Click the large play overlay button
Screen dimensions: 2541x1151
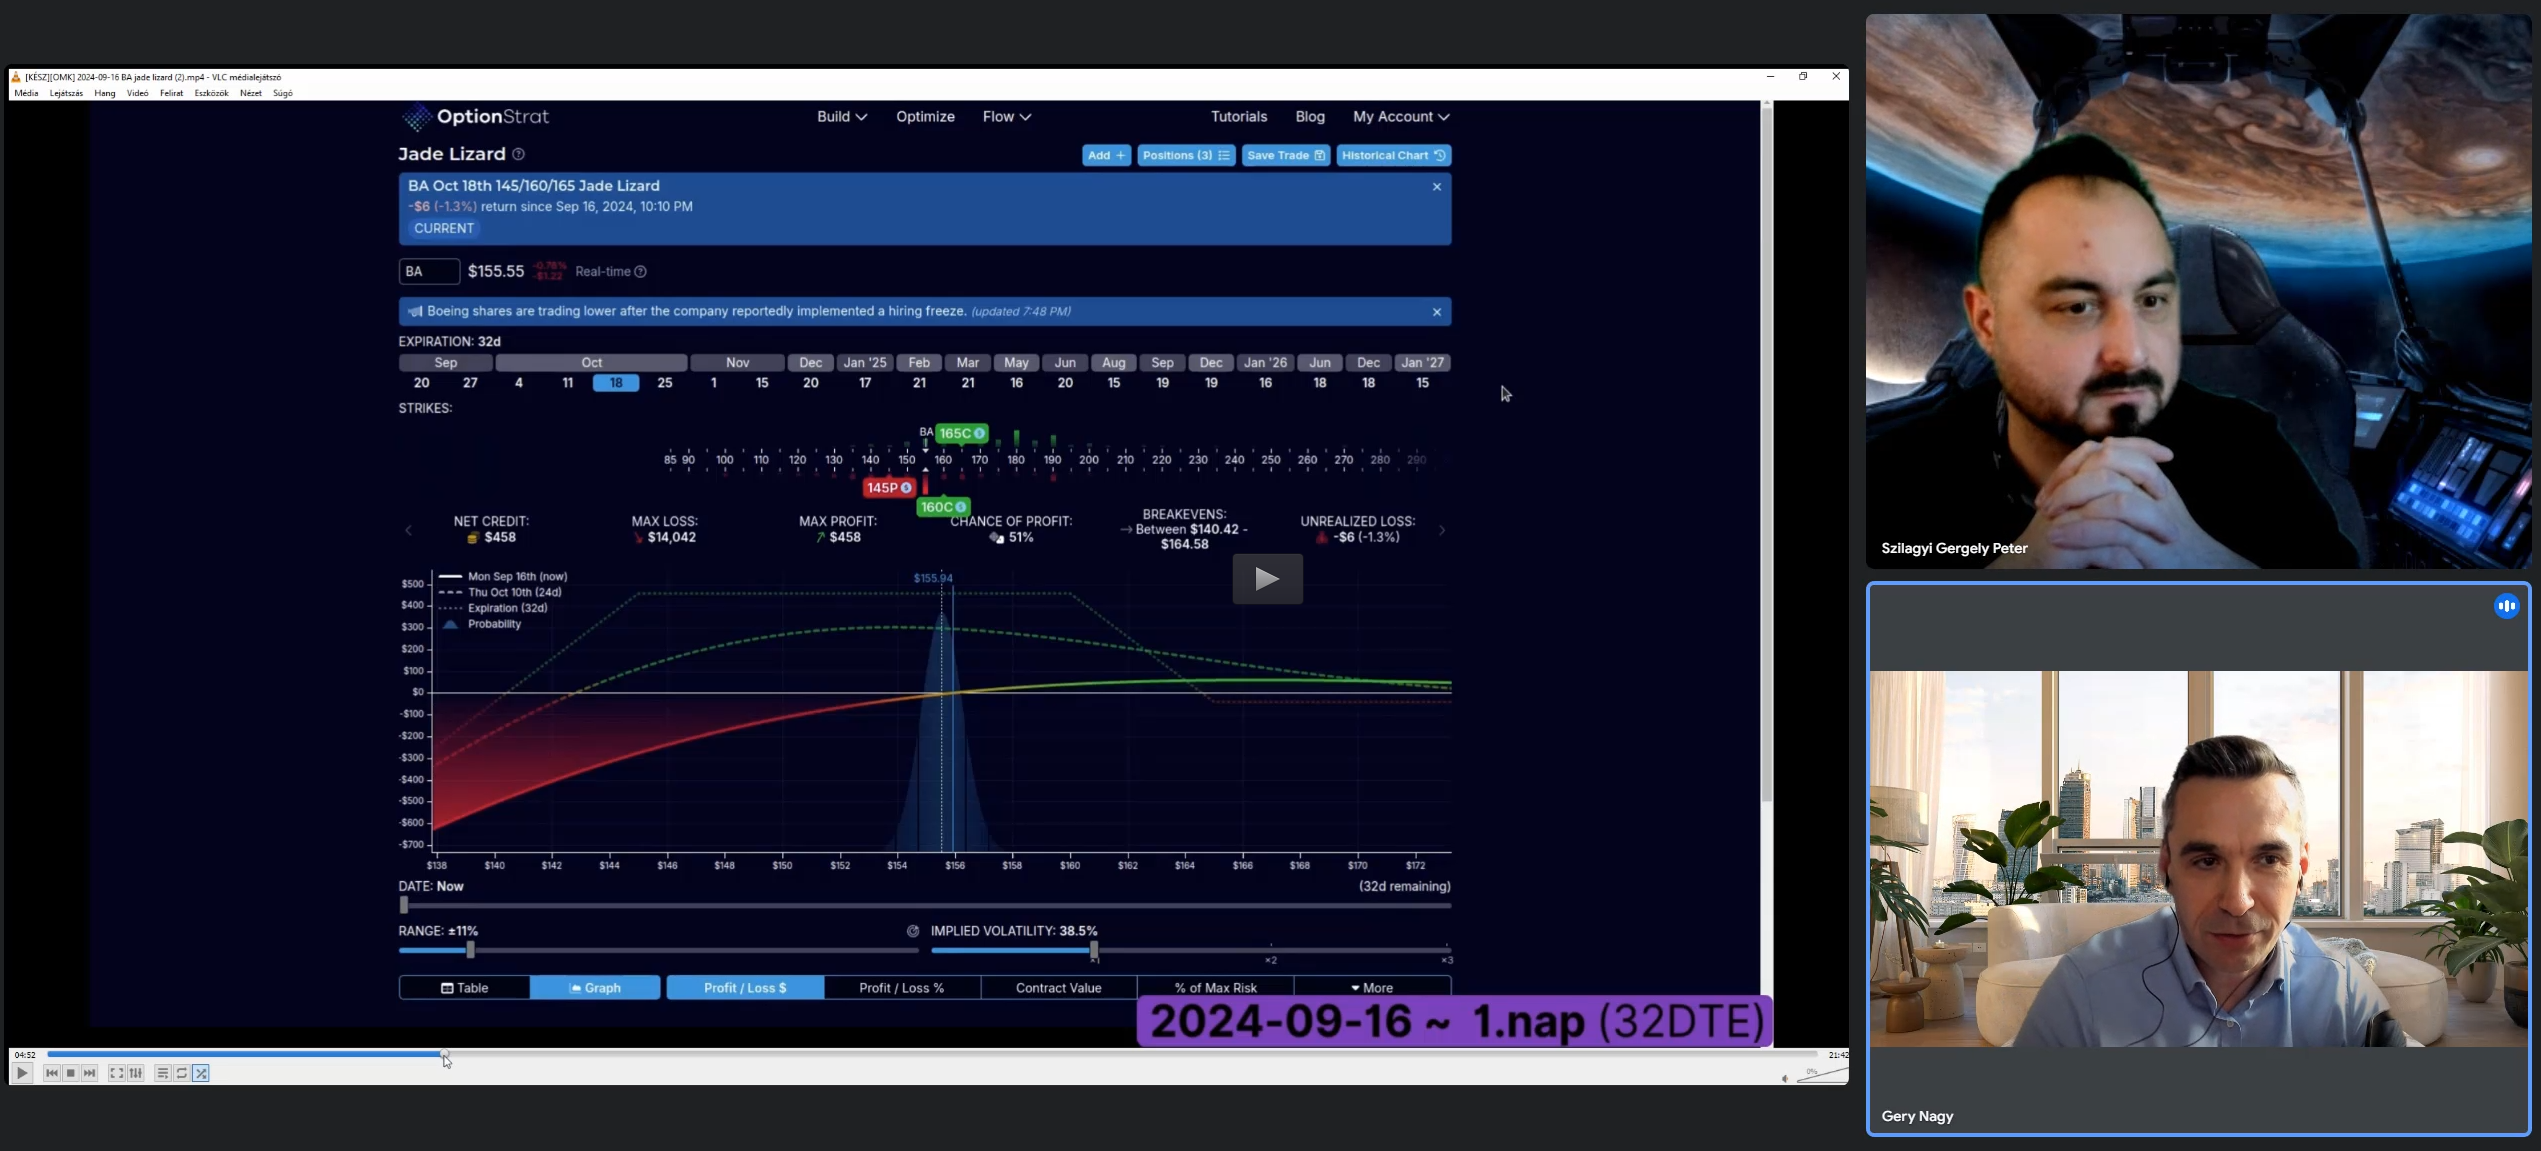(1267, 579)
